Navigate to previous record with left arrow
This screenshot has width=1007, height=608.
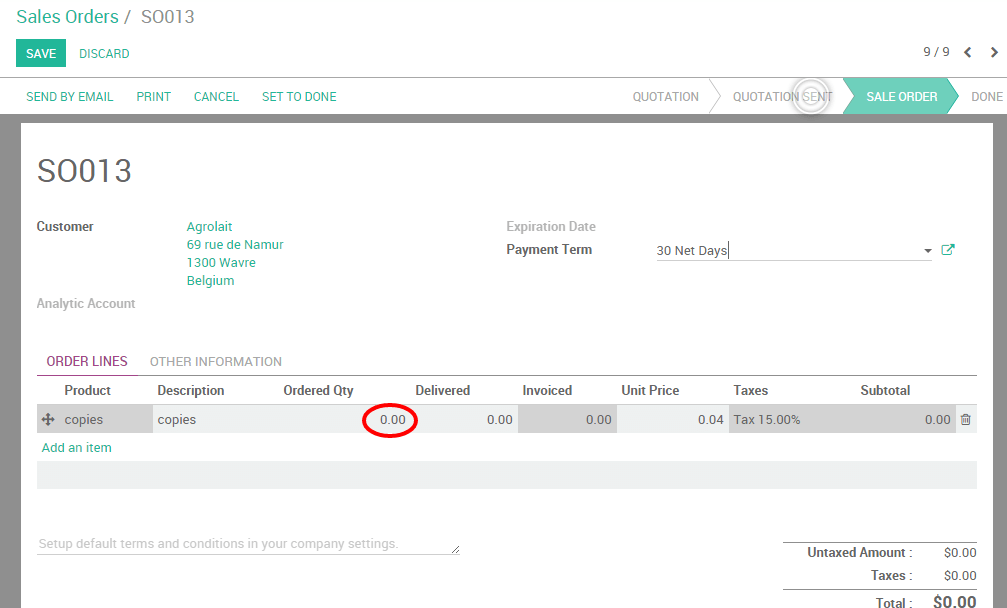967,52
